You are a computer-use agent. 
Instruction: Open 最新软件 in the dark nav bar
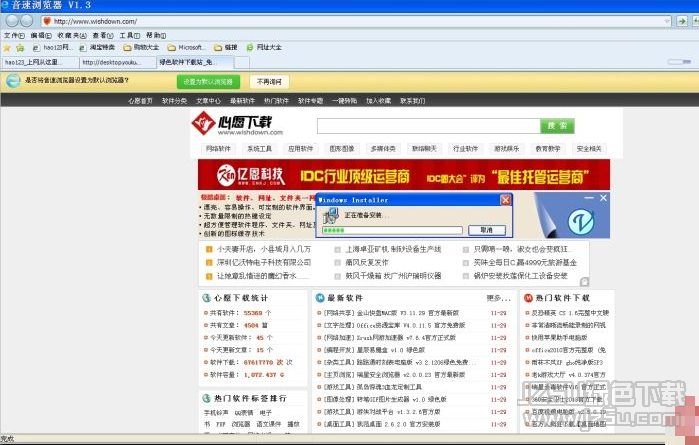pos(243,101)
